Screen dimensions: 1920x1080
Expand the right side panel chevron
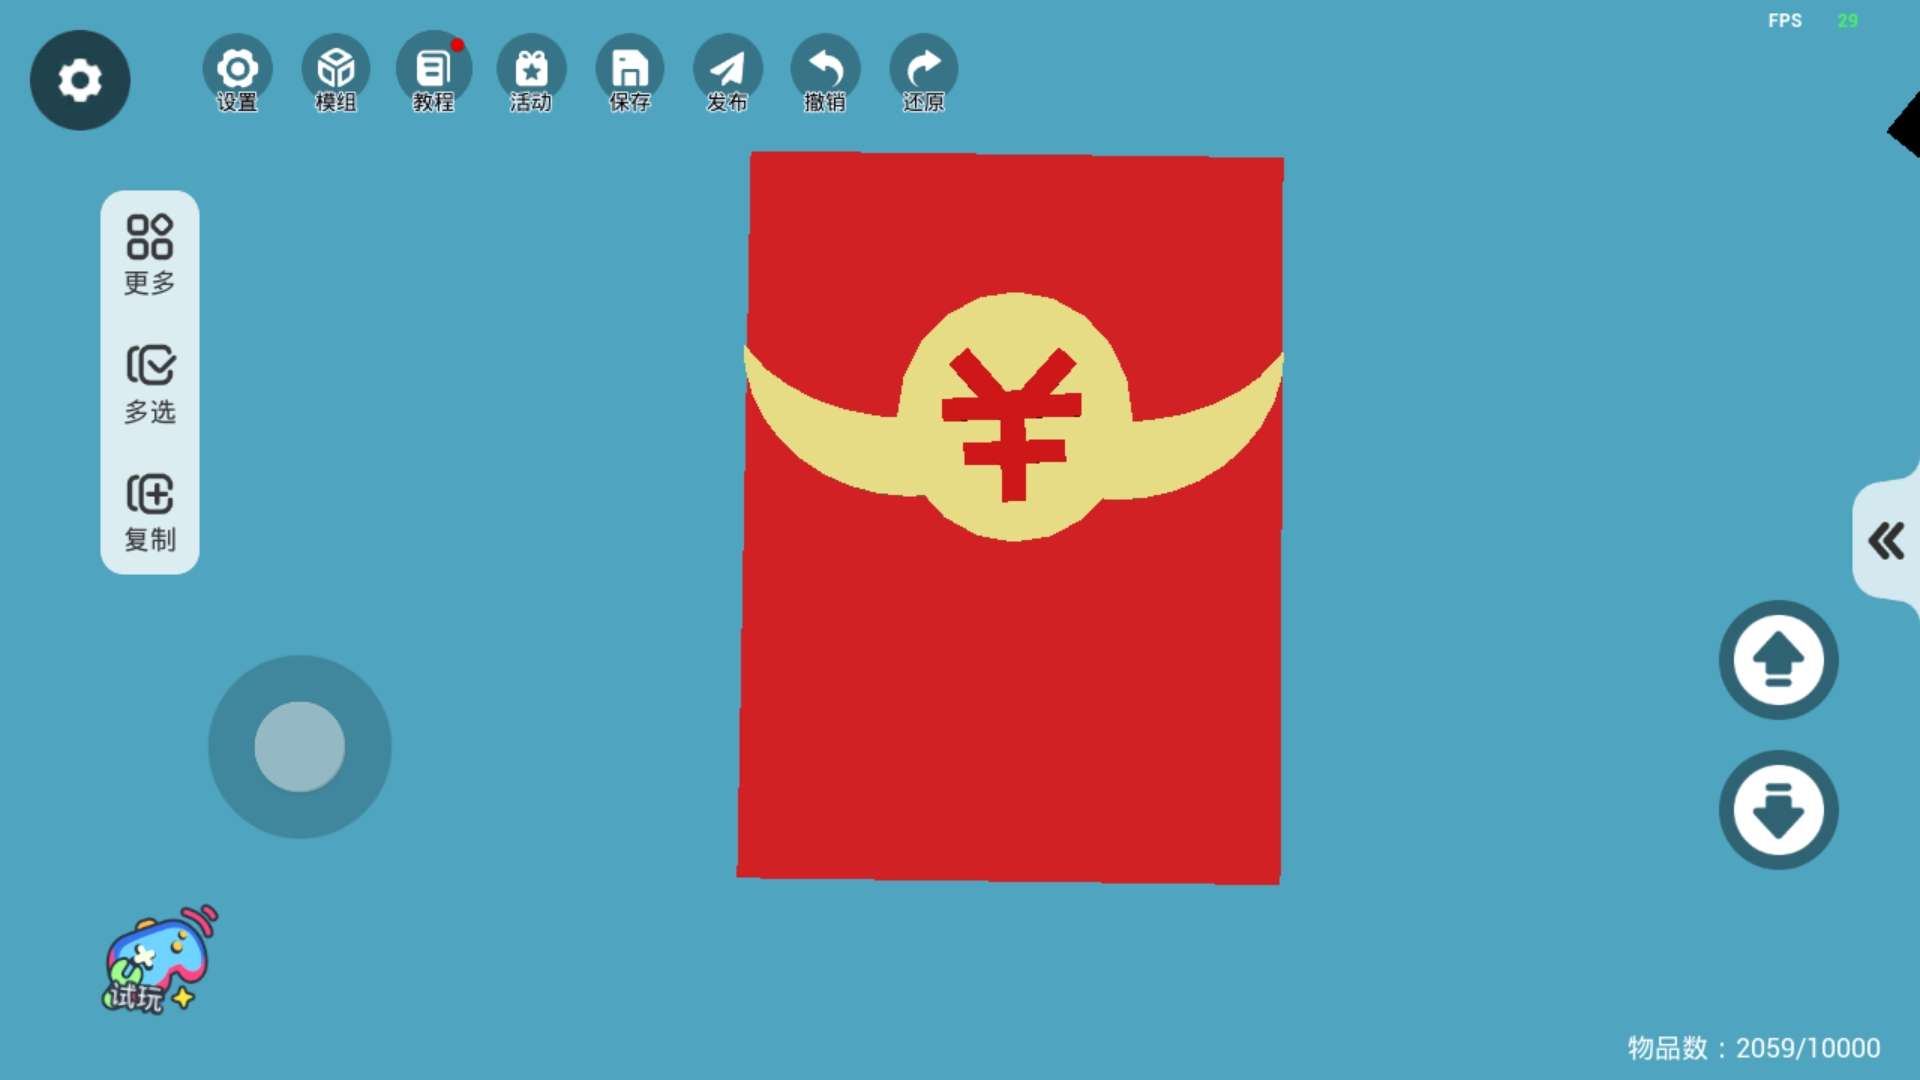(x=1886, y=541)
